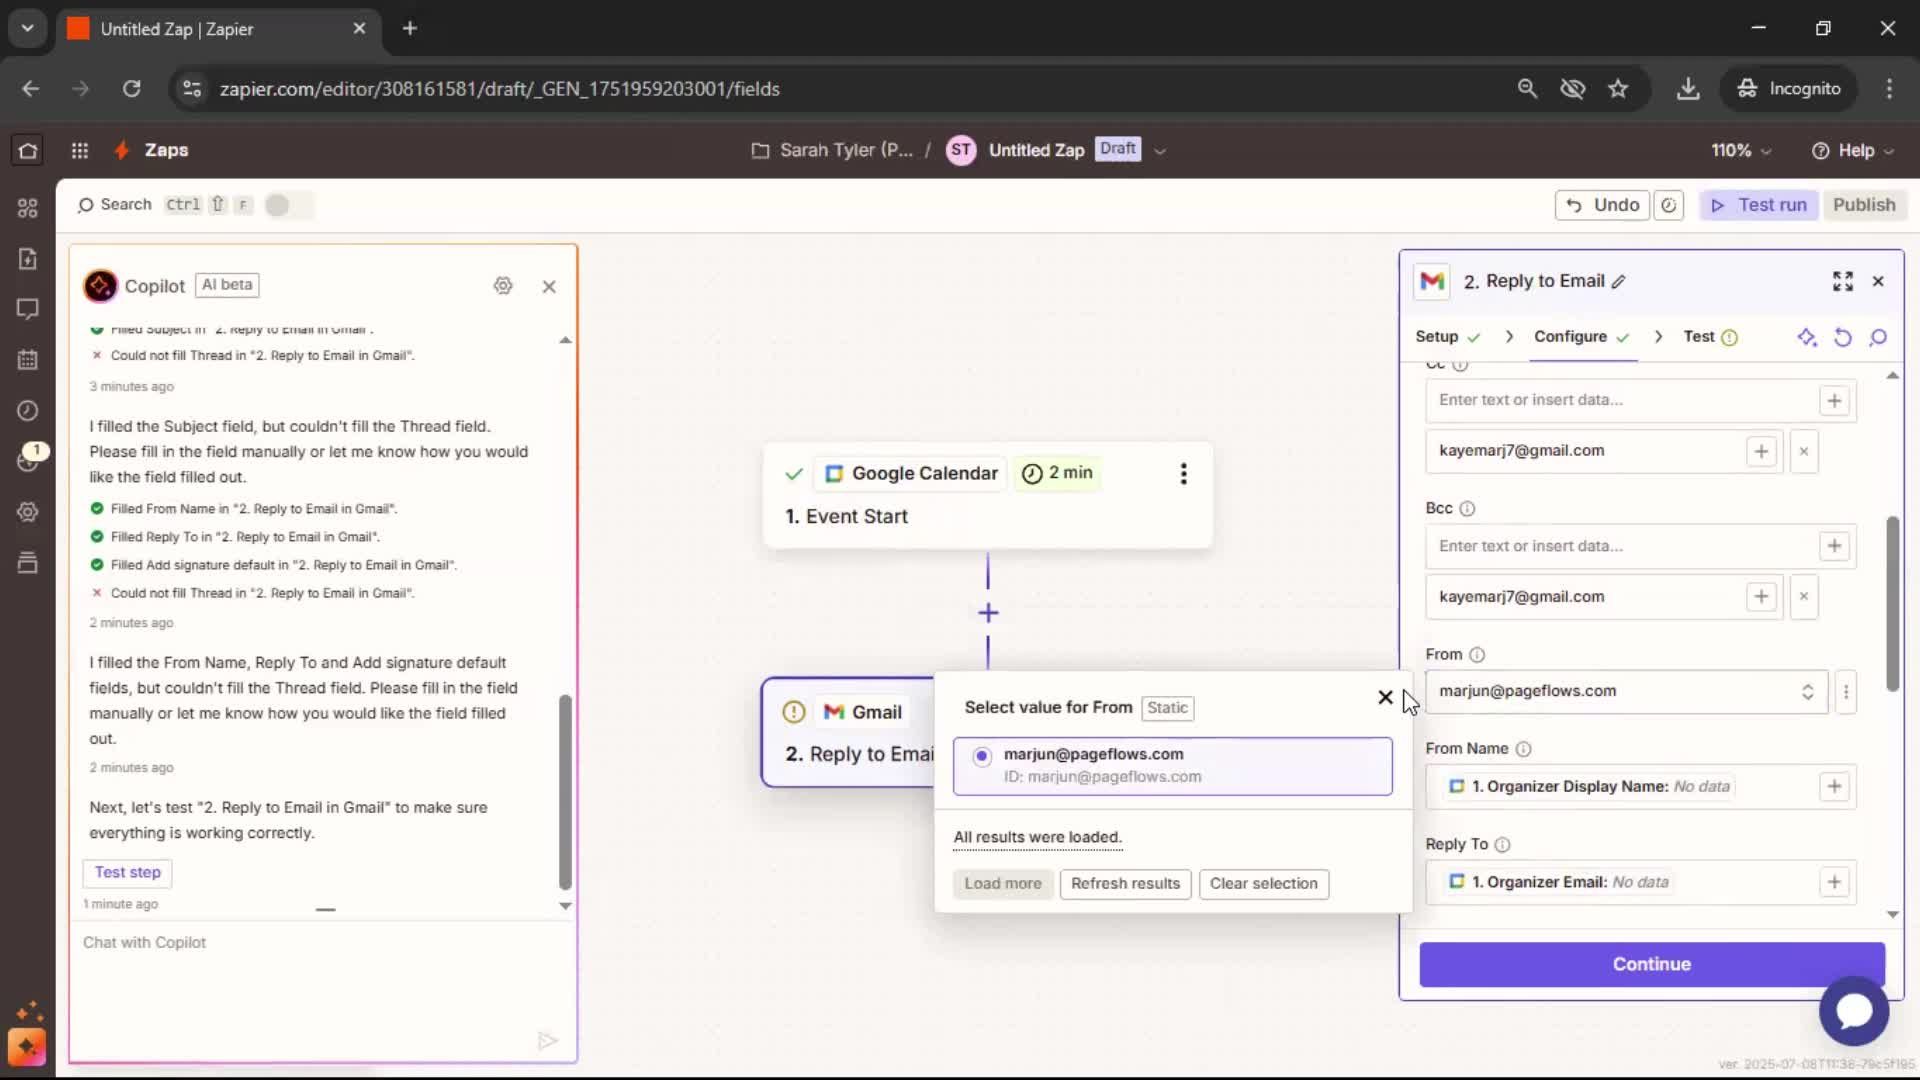This screenshot has height=1080, width=1920.
Task: Open the chat support bubble
Action: (x=1853, y=1011)
